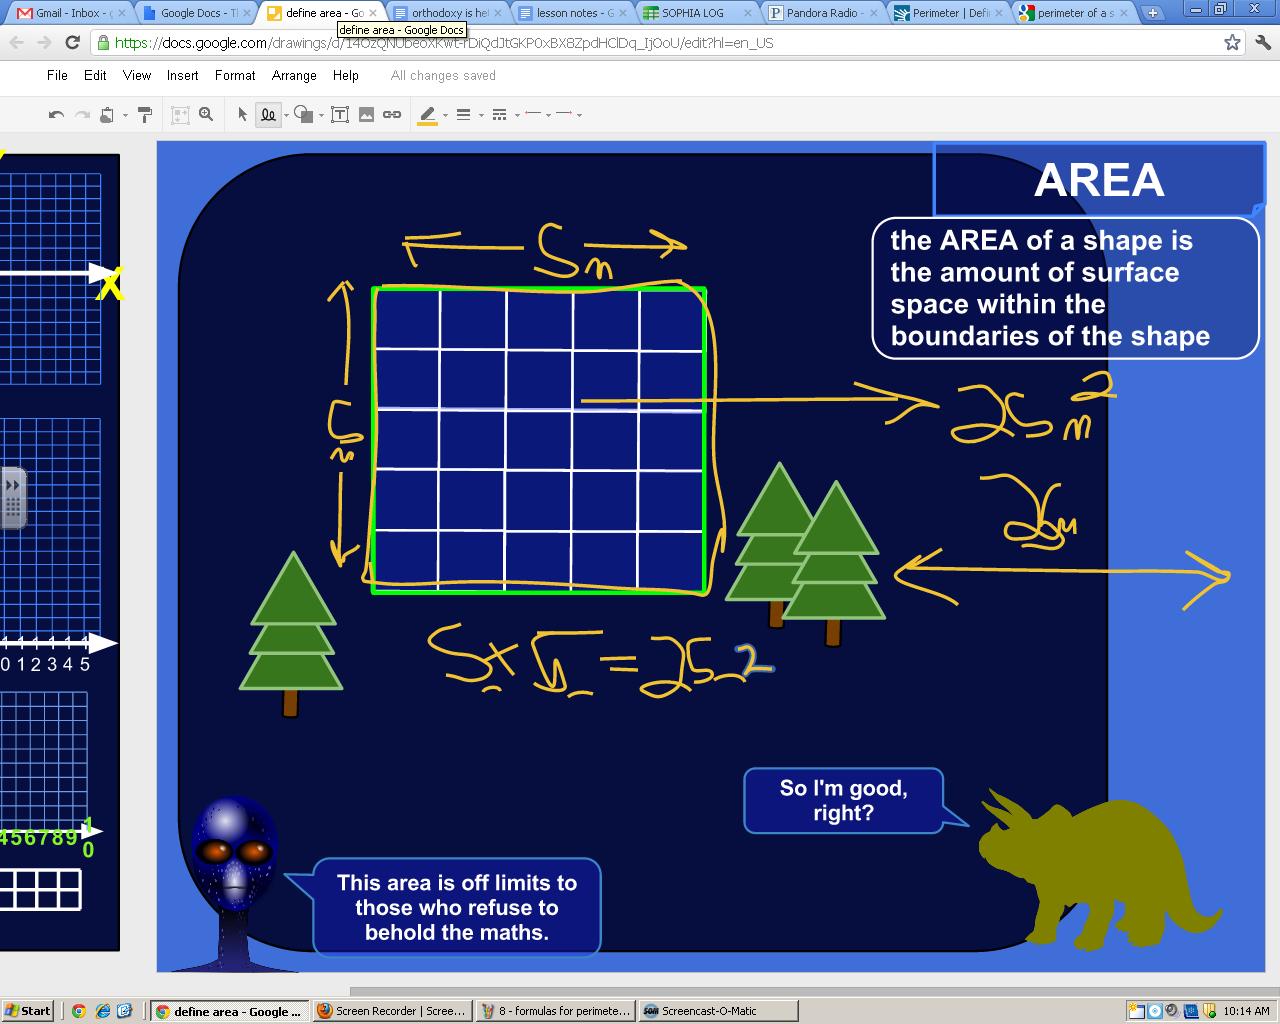
Task: Expand the left side panel handle
Action: [x=13, y=497]
